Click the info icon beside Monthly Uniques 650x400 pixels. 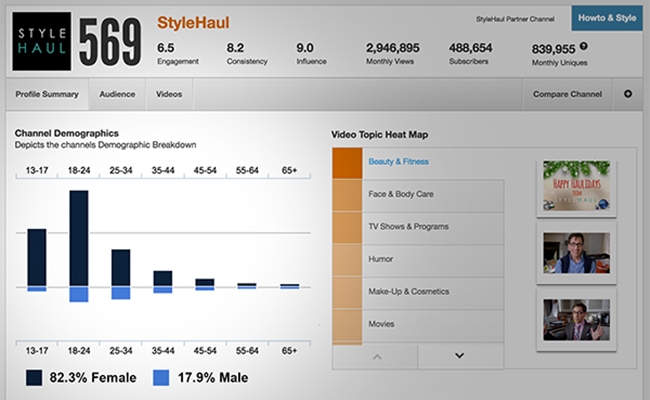pos(583,46)
